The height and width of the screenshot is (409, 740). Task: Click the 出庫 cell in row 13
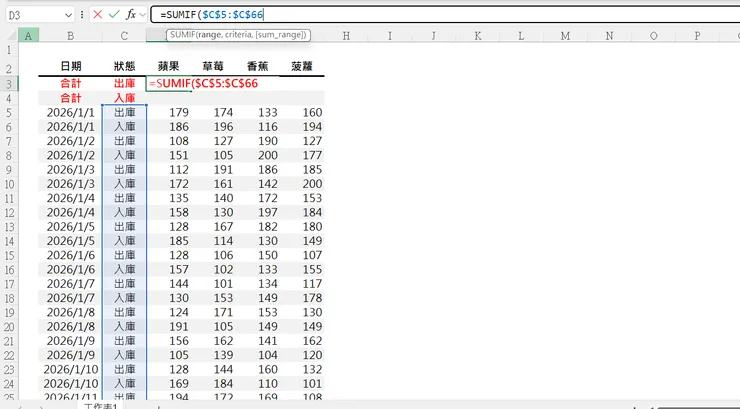pyautogui.click(x=124, y=226)
